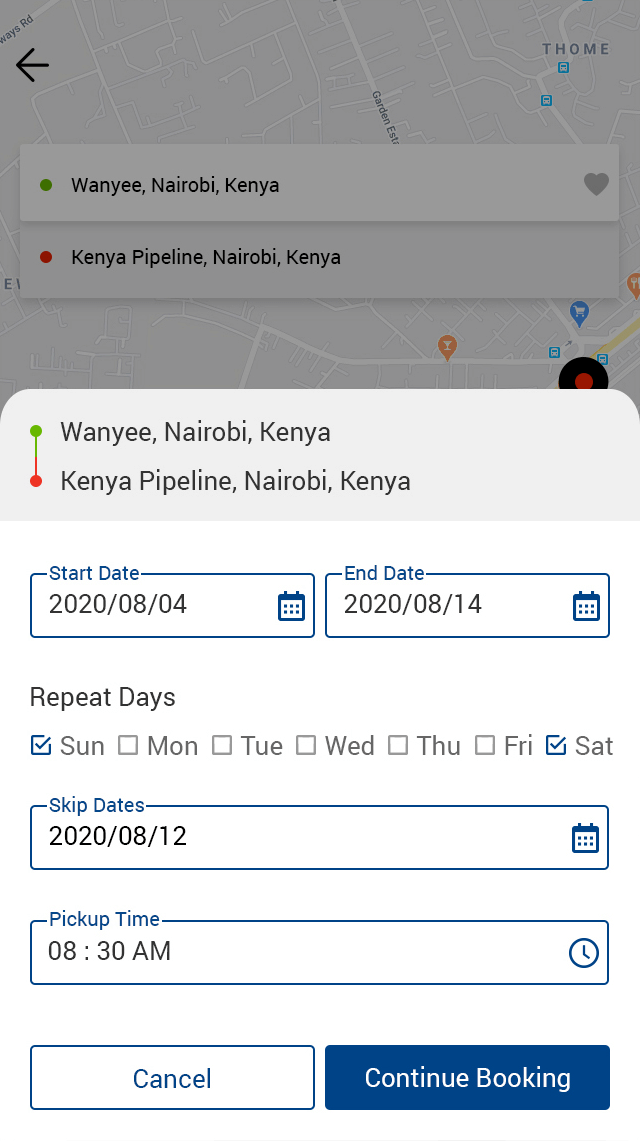Viewport: 640px width, 1141px height.
Task: Tap the Pickup Time clock icon
Action: [x=584, y=953]
